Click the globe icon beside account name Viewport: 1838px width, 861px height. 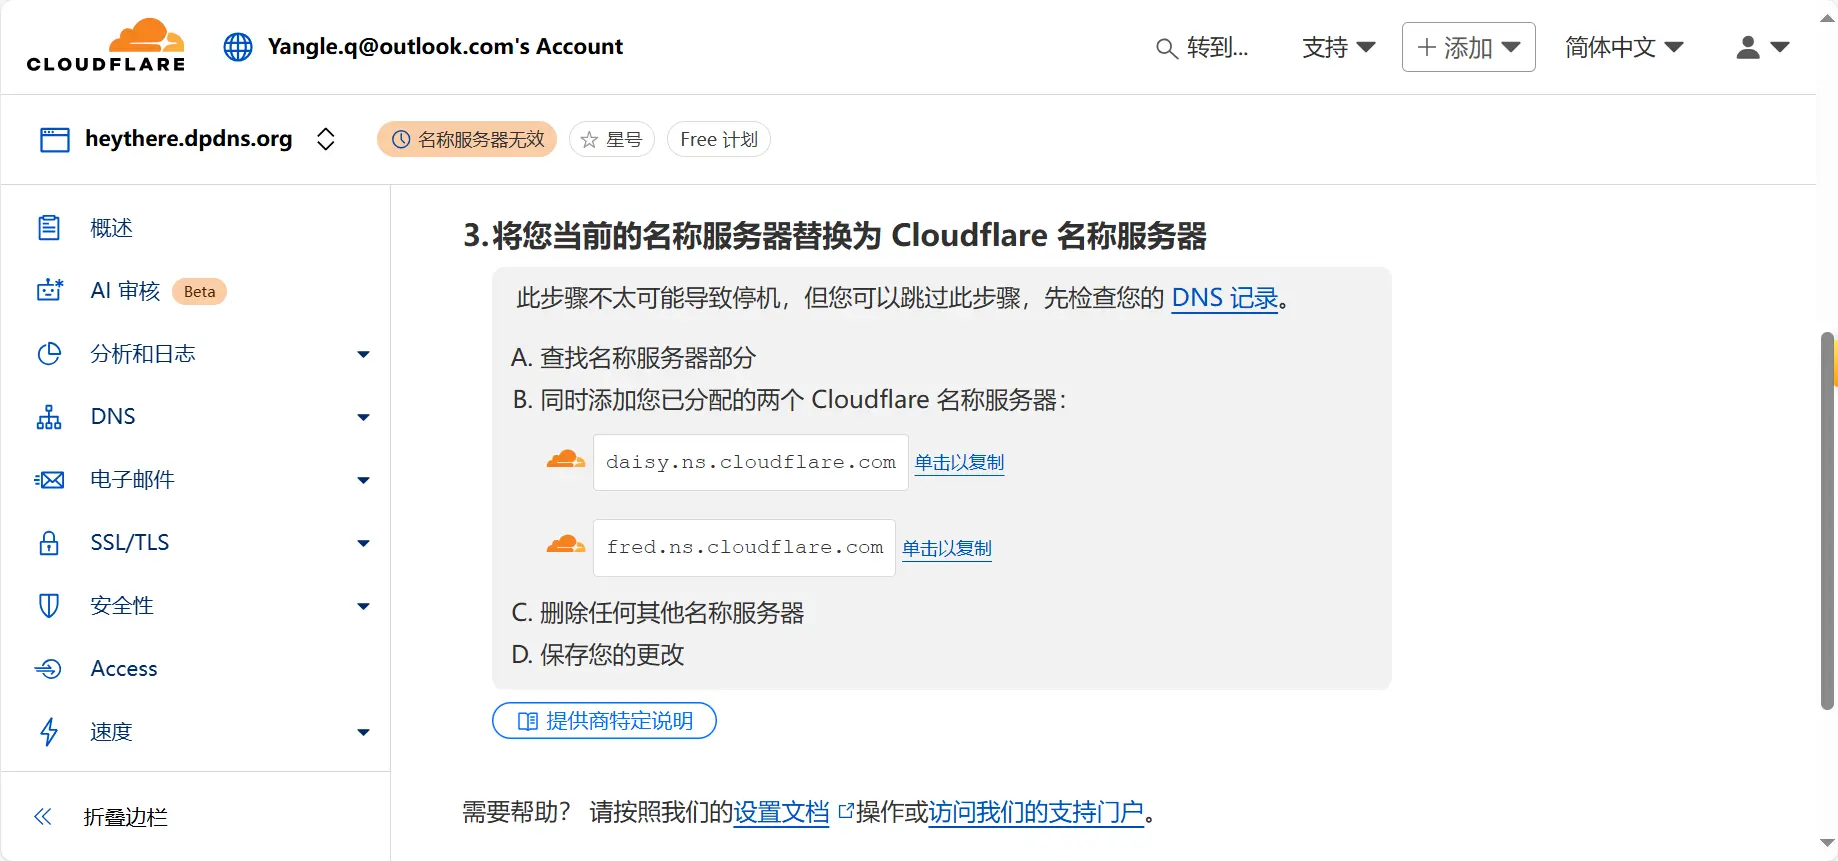(238, 47)
